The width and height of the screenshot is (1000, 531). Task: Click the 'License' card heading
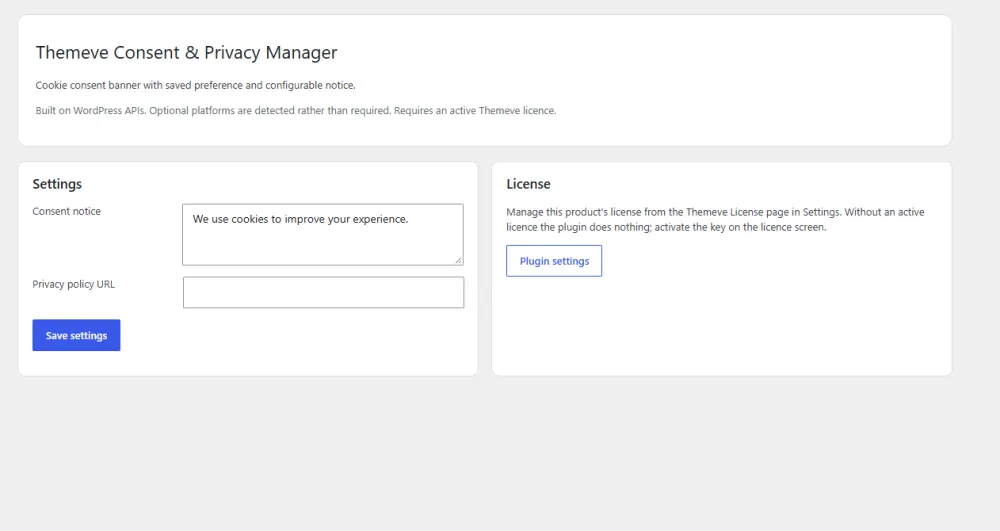click(528, 184)
